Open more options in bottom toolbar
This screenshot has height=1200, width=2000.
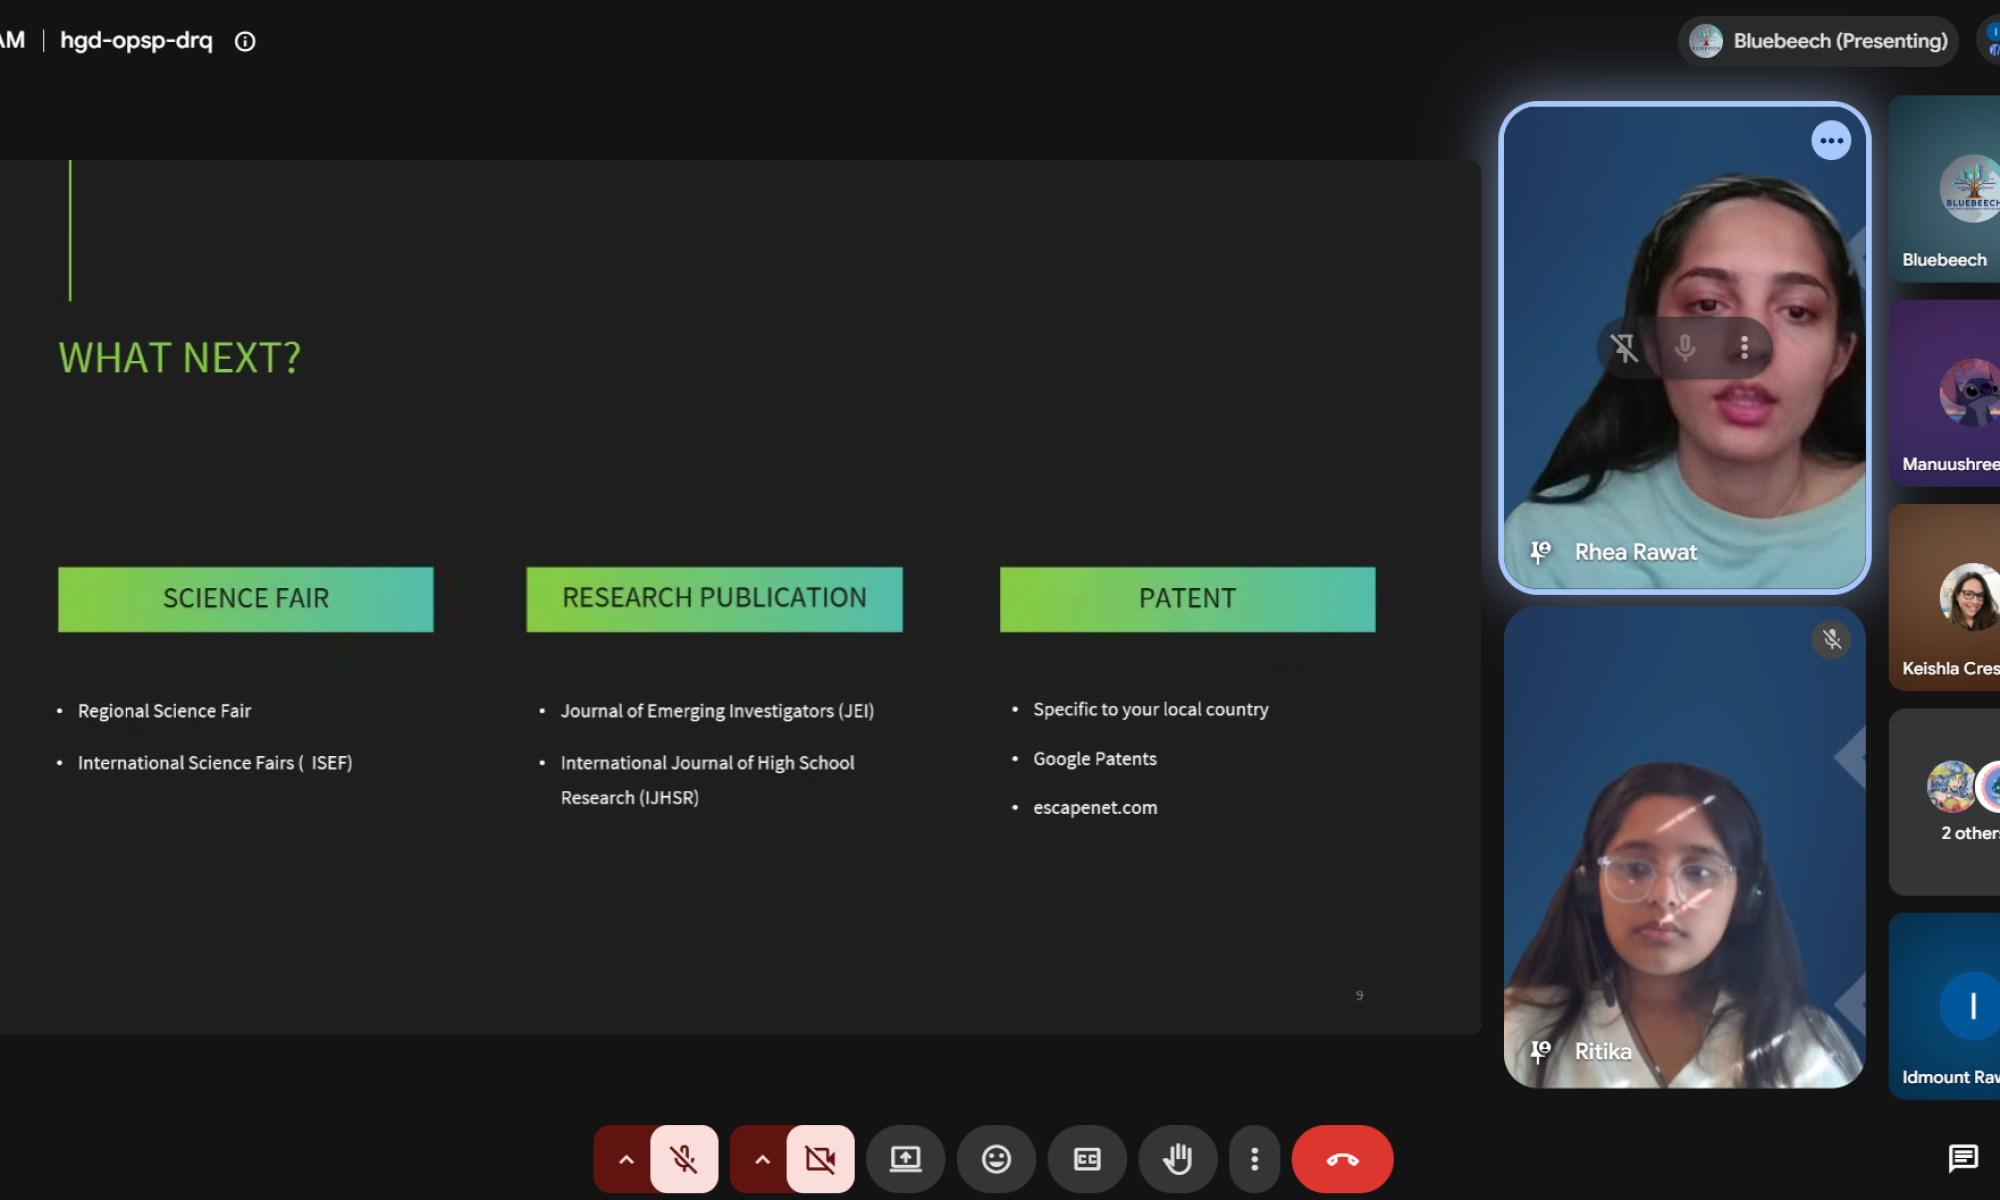(1254, 1159)
